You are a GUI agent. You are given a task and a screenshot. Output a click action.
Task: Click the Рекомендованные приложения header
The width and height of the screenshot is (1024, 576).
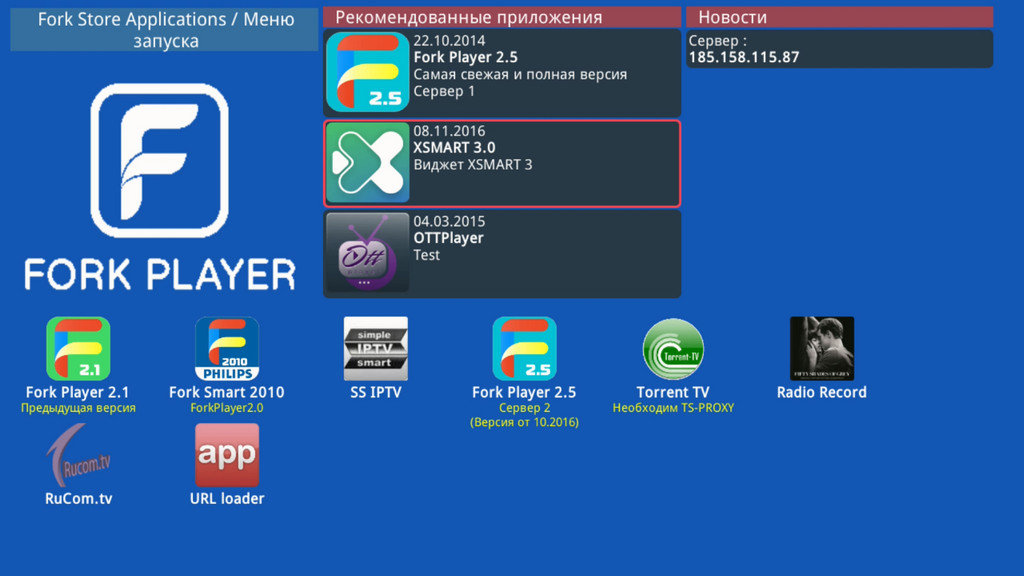(x=500, y=15)
